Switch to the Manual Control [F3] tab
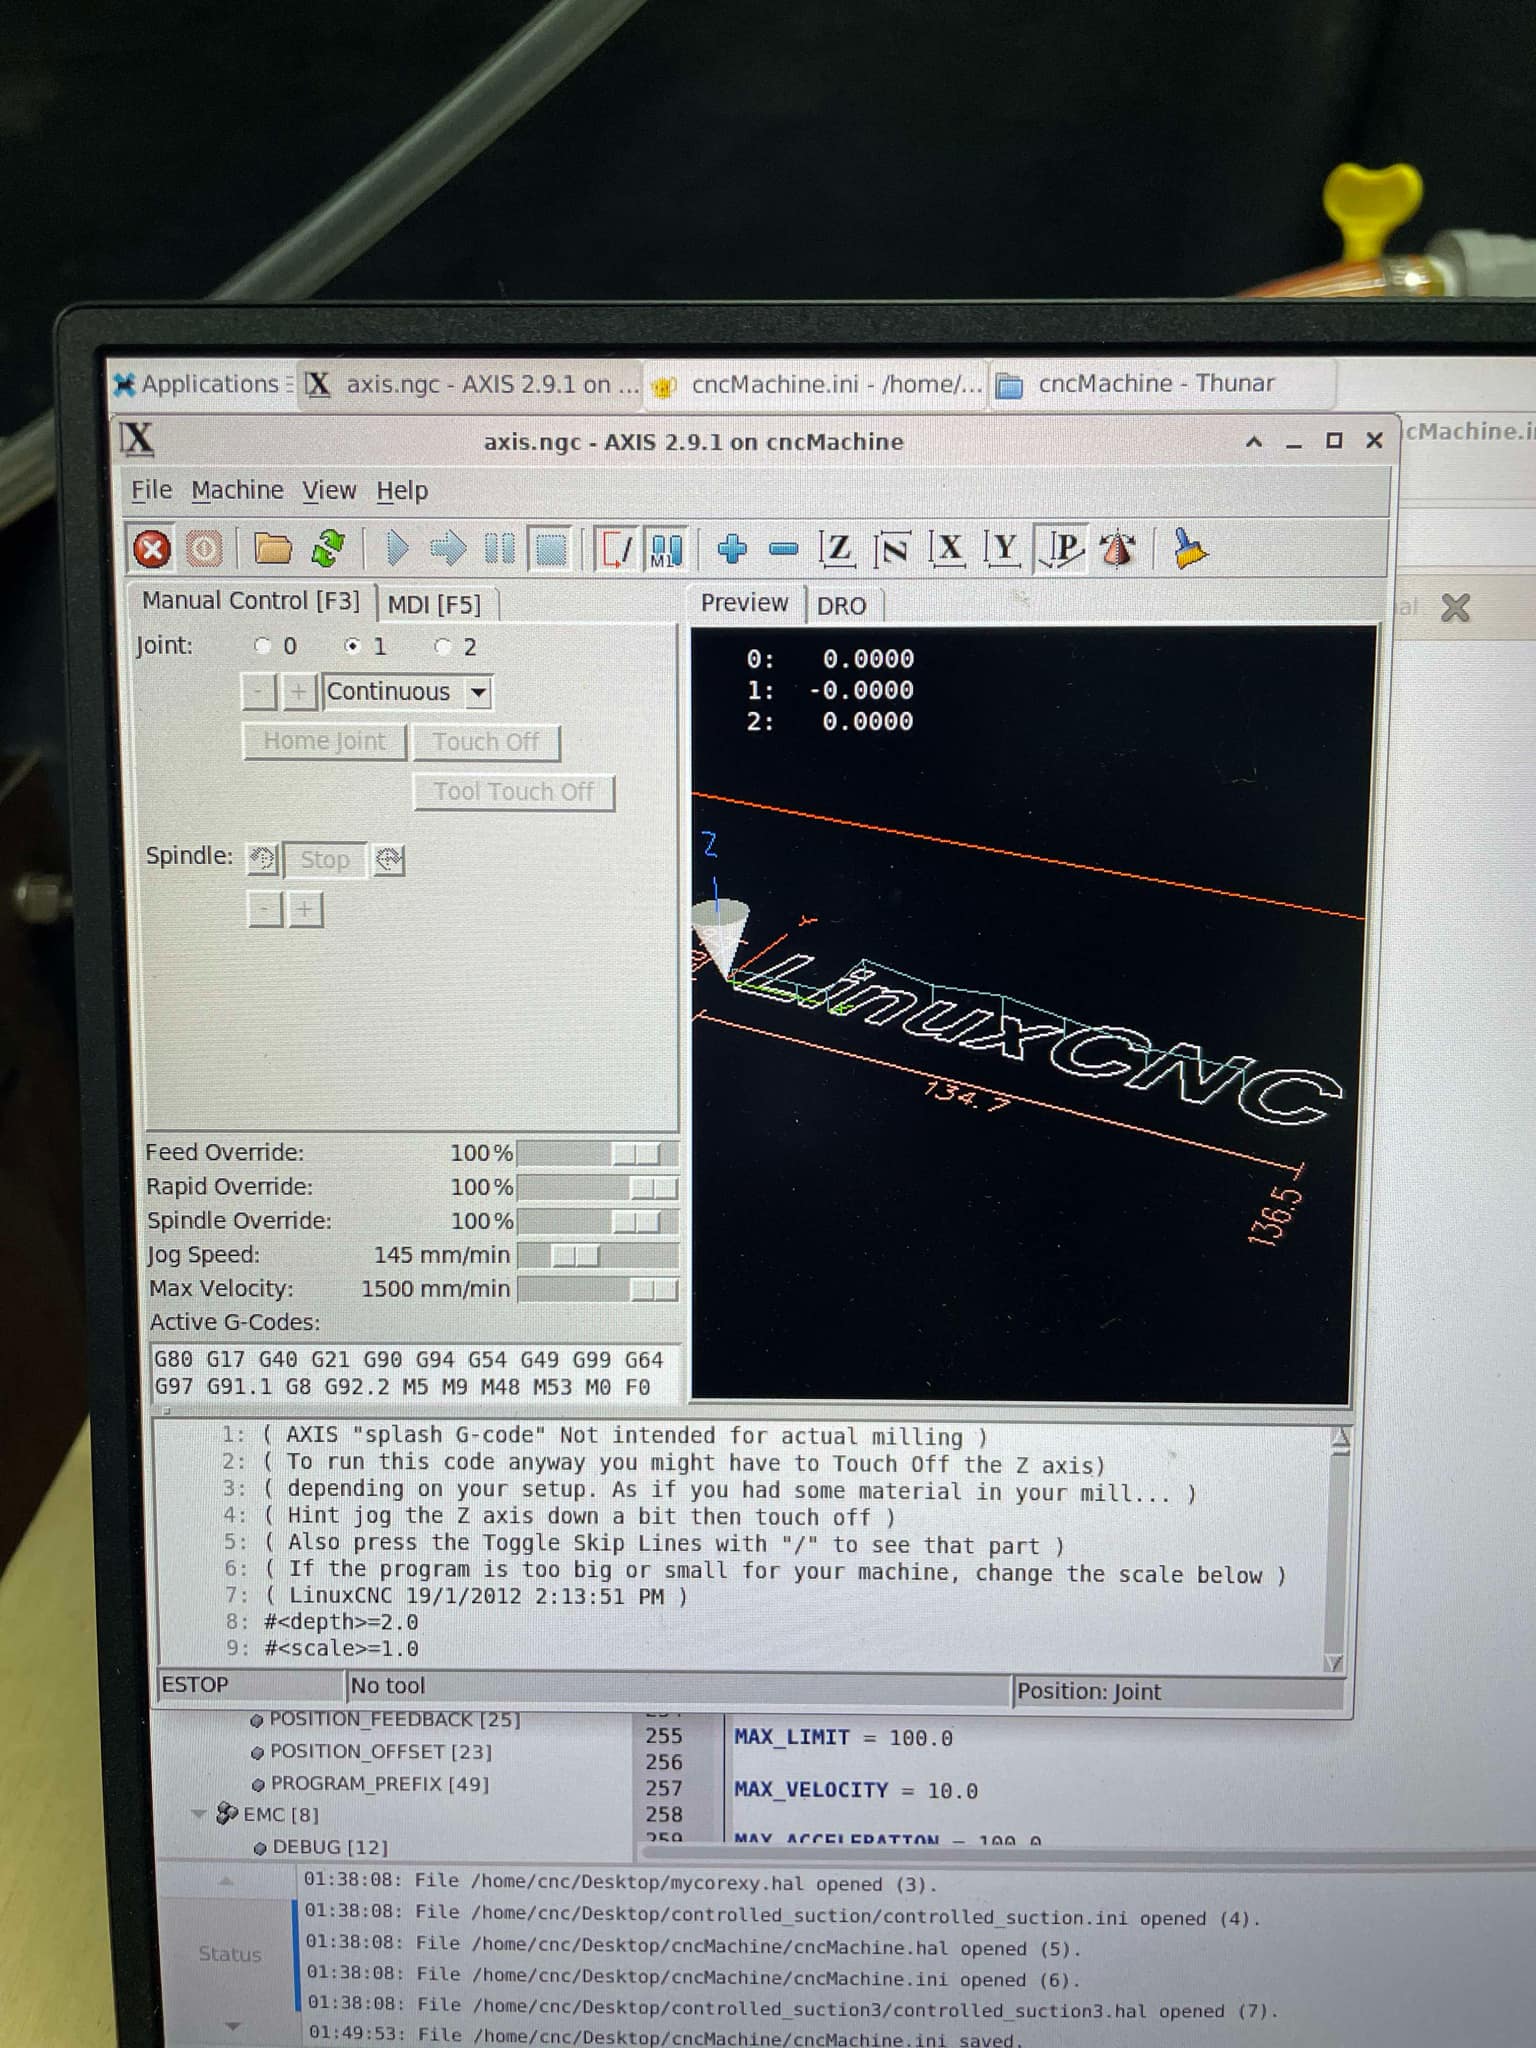This screenshot has height=2048, width=1536. pos(250,600)
